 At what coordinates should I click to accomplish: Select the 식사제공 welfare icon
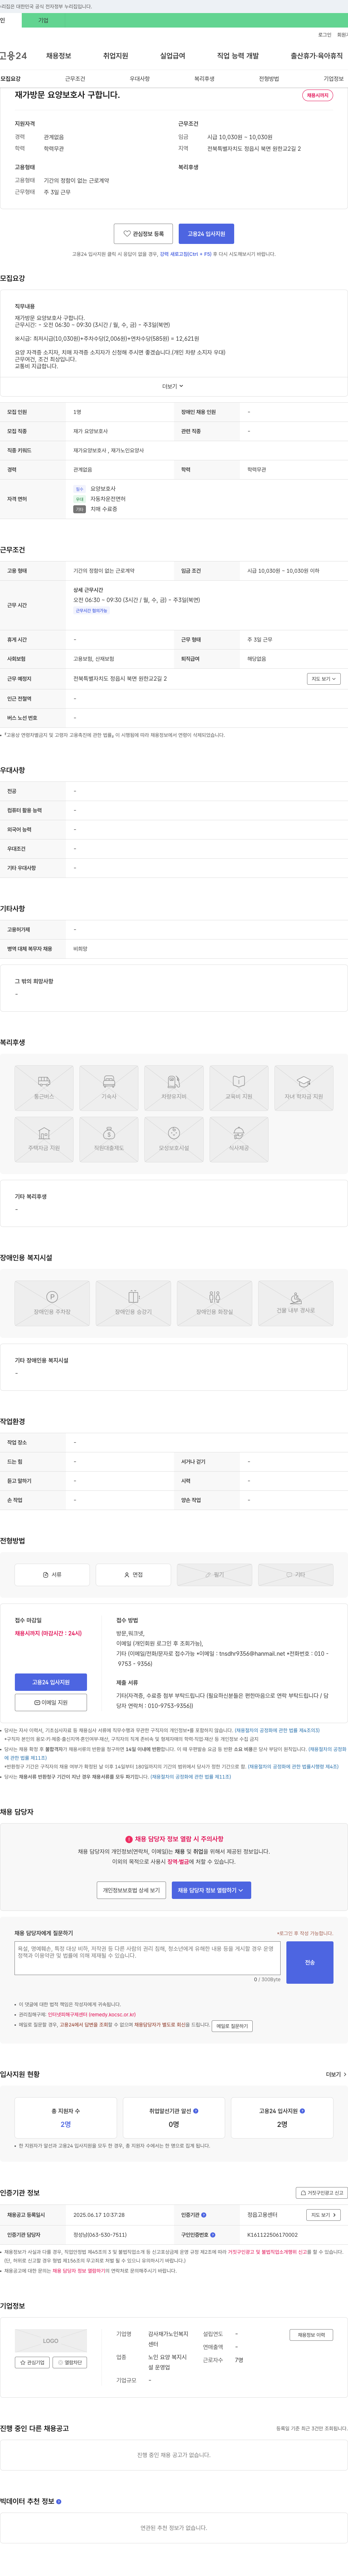click(x=239, y=1140)
